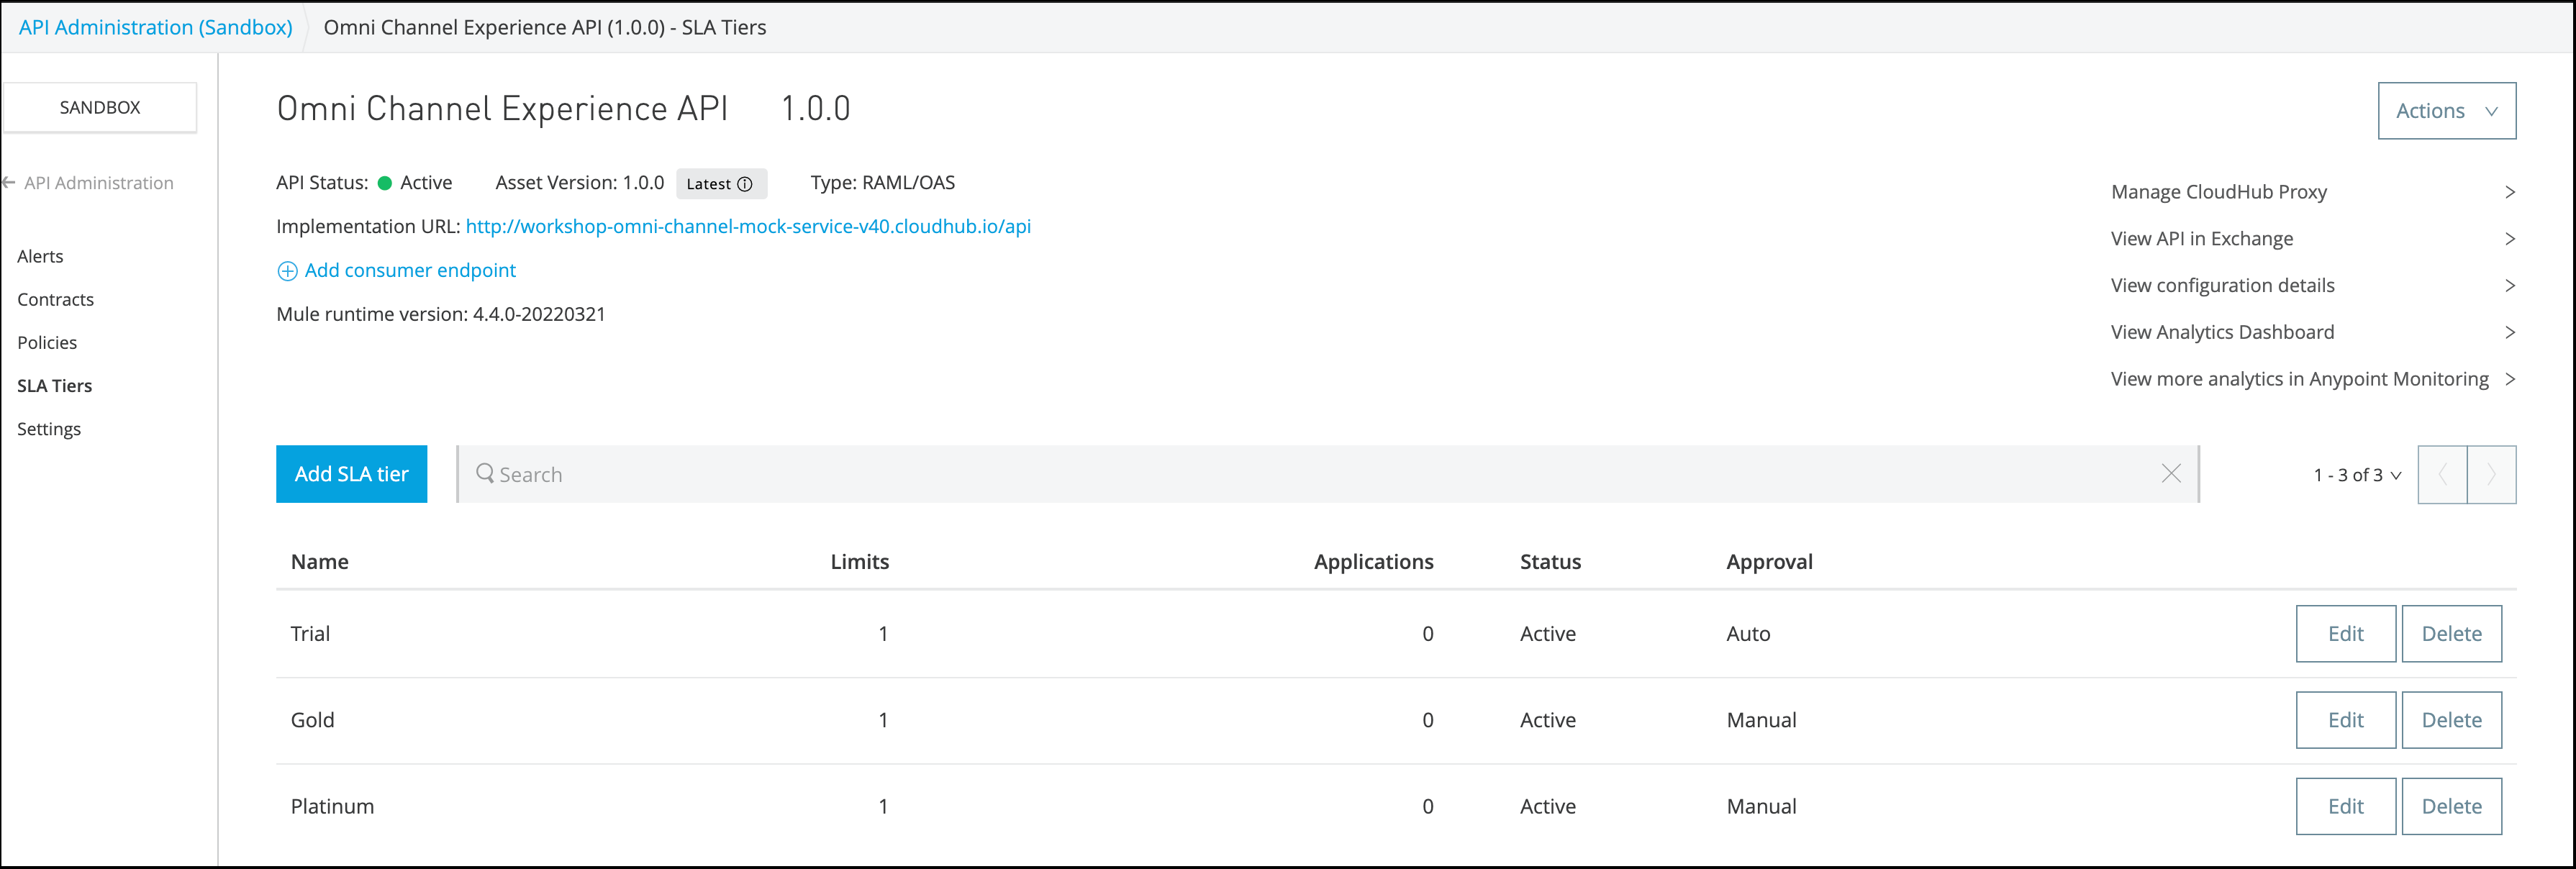Click the back arrow beside API Administration
This screenshot has height=869, width=2576.
(8, 182)
